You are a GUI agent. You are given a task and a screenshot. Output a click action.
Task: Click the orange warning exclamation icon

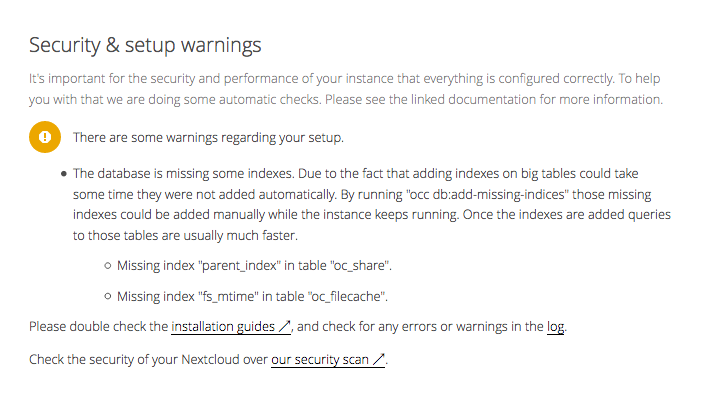click(x=45, y=137)
